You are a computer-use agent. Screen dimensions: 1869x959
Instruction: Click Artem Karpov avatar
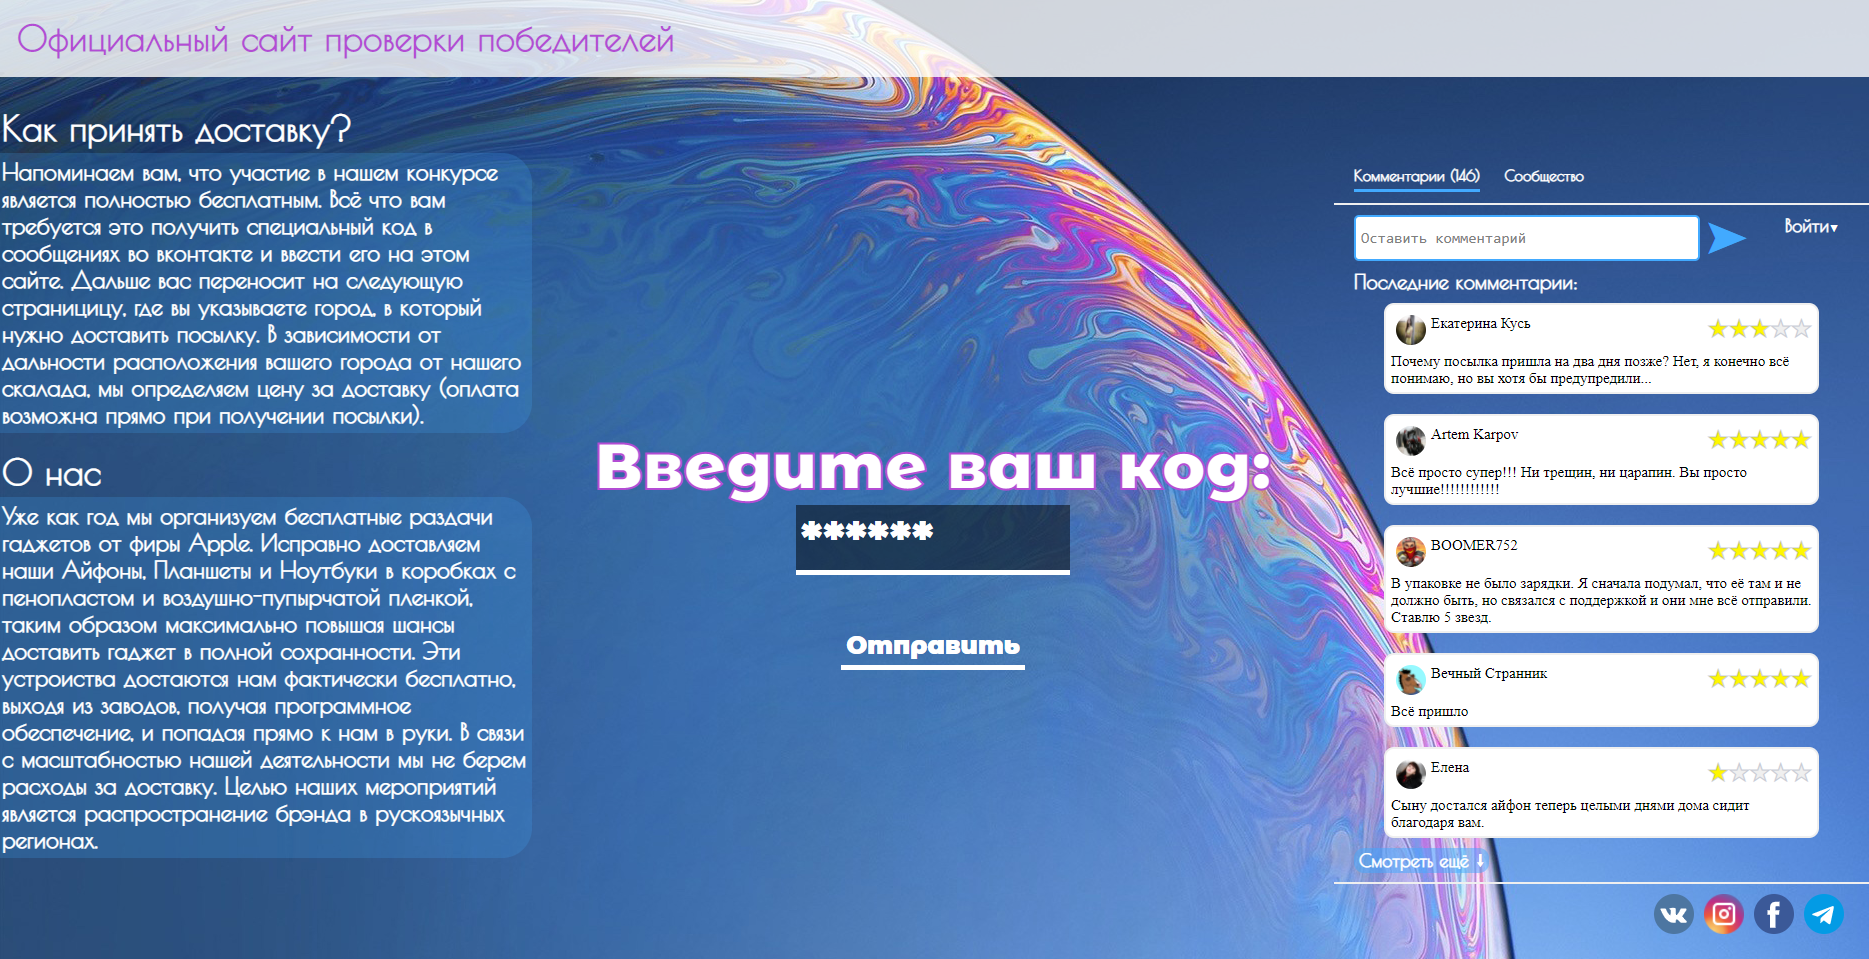click(1410, 440)
